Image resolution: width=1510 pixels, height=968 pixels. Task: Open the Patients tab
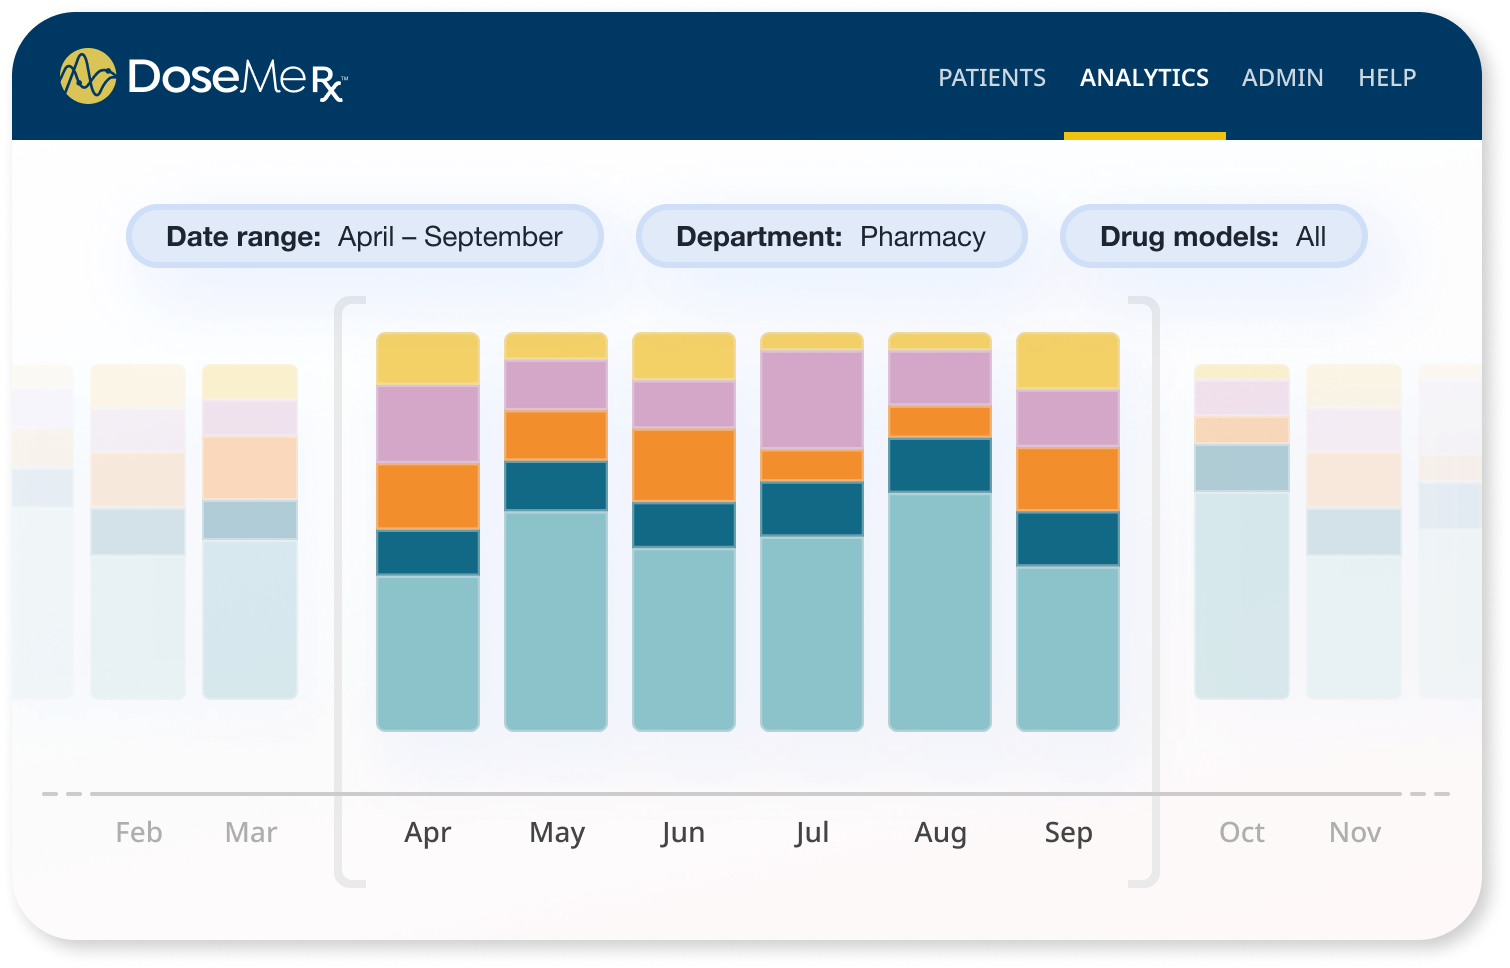click(991, 78)
